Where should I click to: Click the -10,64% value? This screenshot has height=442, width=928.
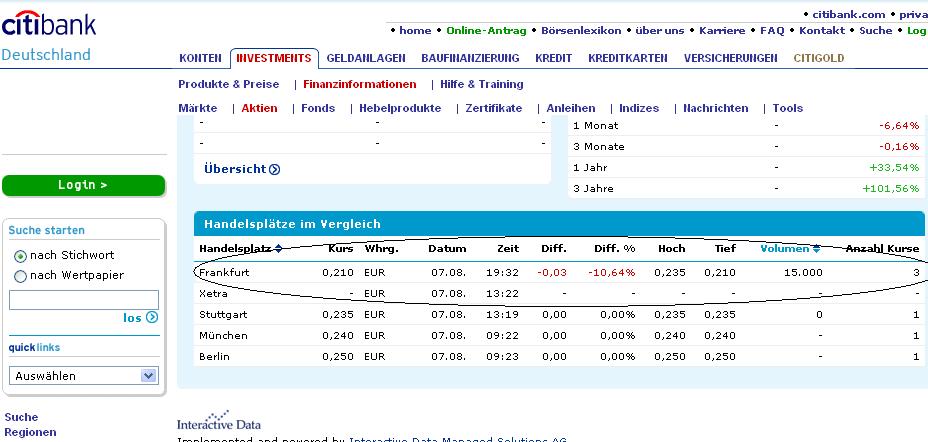612,273
